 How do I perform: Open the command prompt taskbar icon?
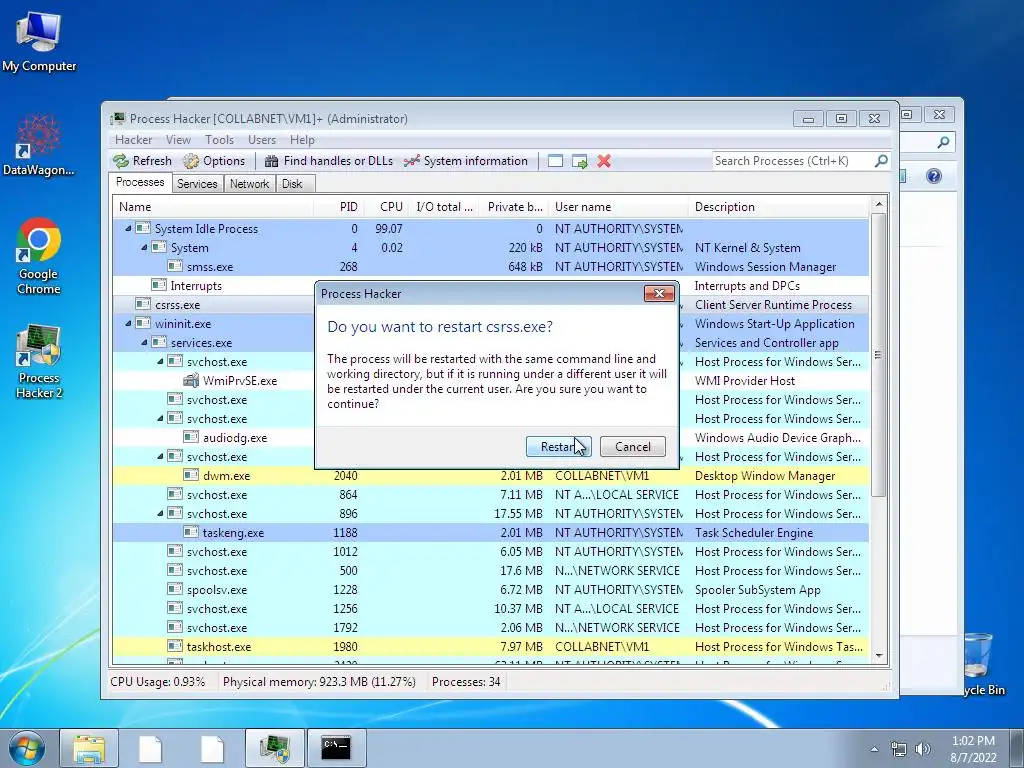pos(336,748)
